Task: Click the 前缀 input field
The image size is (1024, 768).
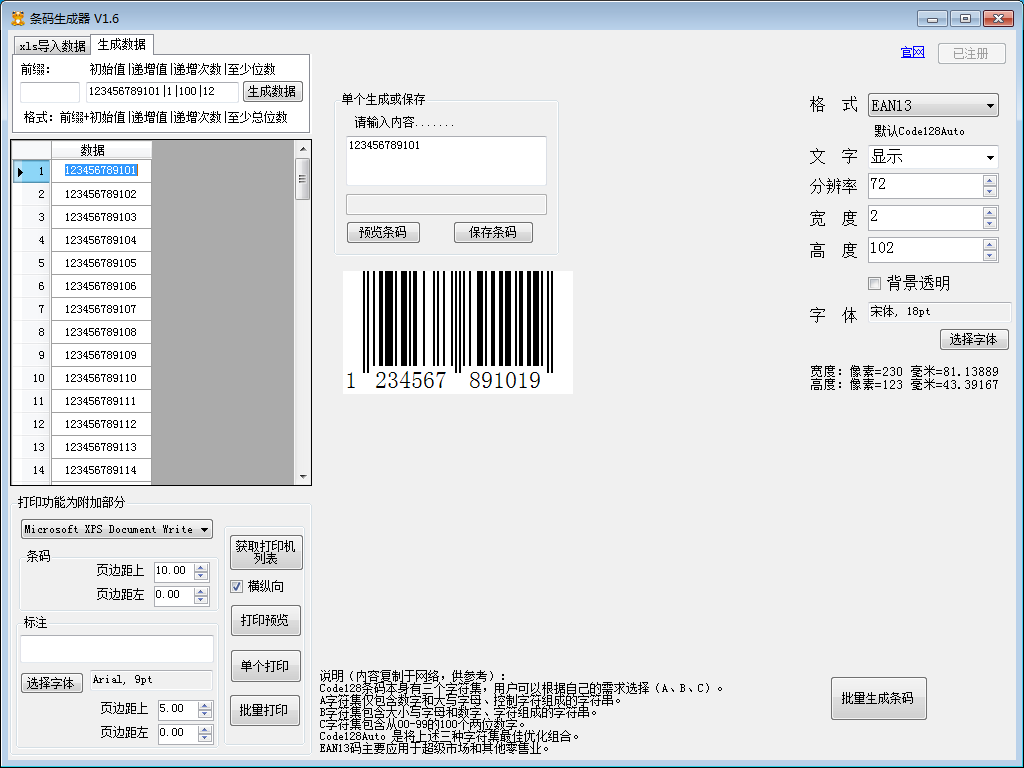Action: [x=50, y=91]
